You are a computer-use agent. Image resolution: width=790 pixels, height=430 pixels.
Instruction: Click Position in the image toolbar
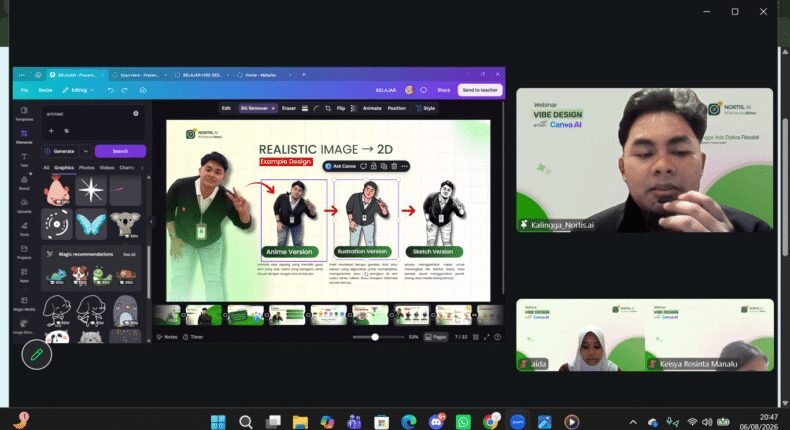pyautogui.click(x=397, y=108)
